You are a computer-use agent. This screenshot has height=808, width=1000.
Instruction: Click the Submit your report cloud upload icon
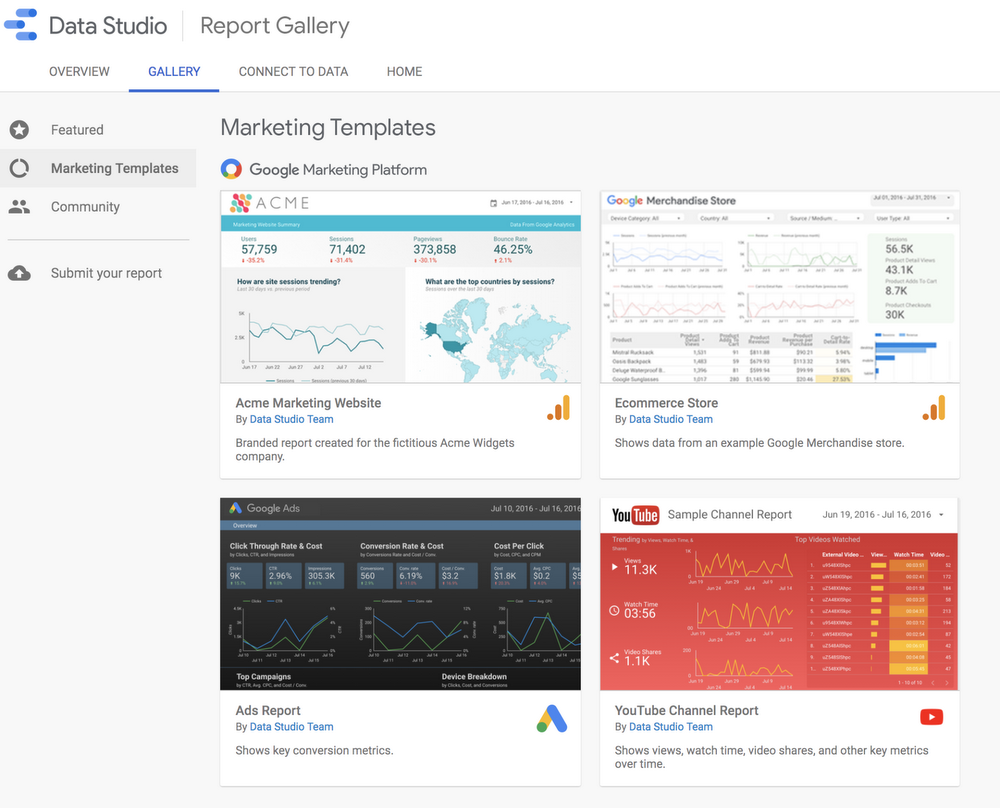tap(19, 273)
